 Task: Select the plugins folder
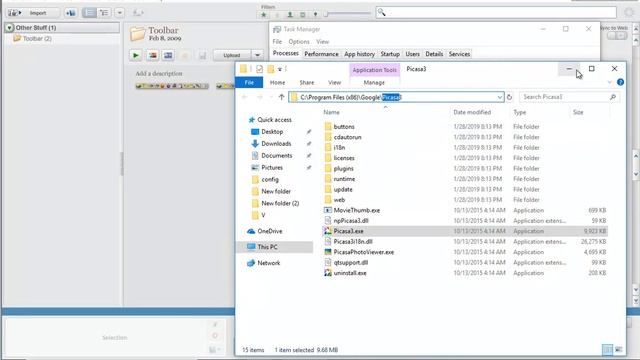343,168
